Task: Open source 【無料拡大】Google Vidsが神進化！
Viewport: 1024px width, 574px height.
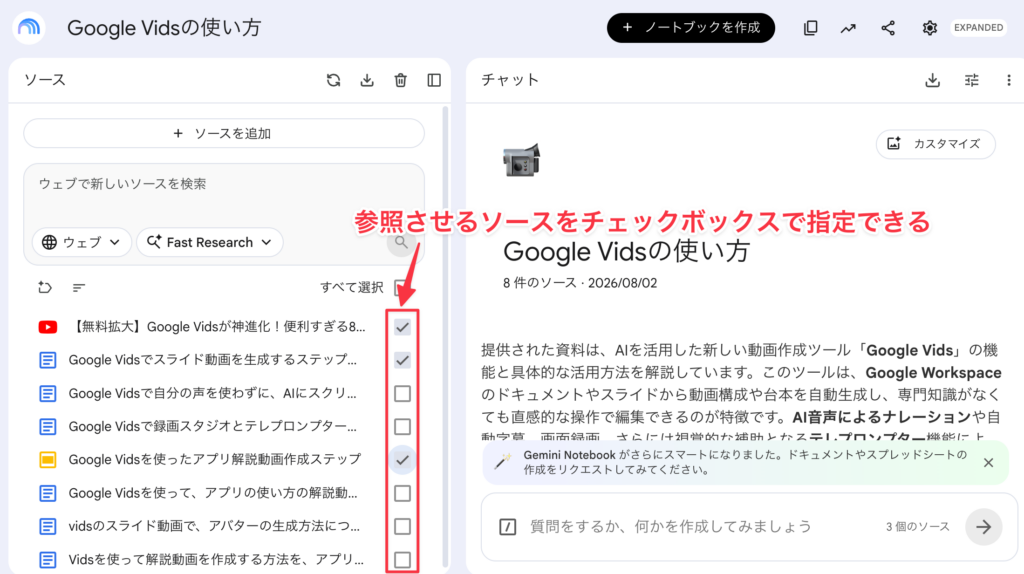Action: (217, 327)
